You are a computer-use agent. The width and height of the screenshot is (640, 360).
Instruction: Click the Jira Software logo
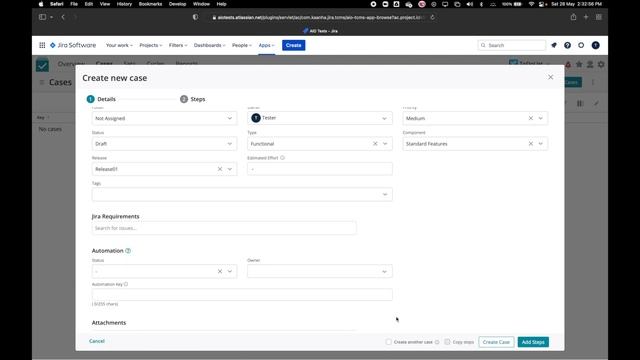(x=73, y=45)
